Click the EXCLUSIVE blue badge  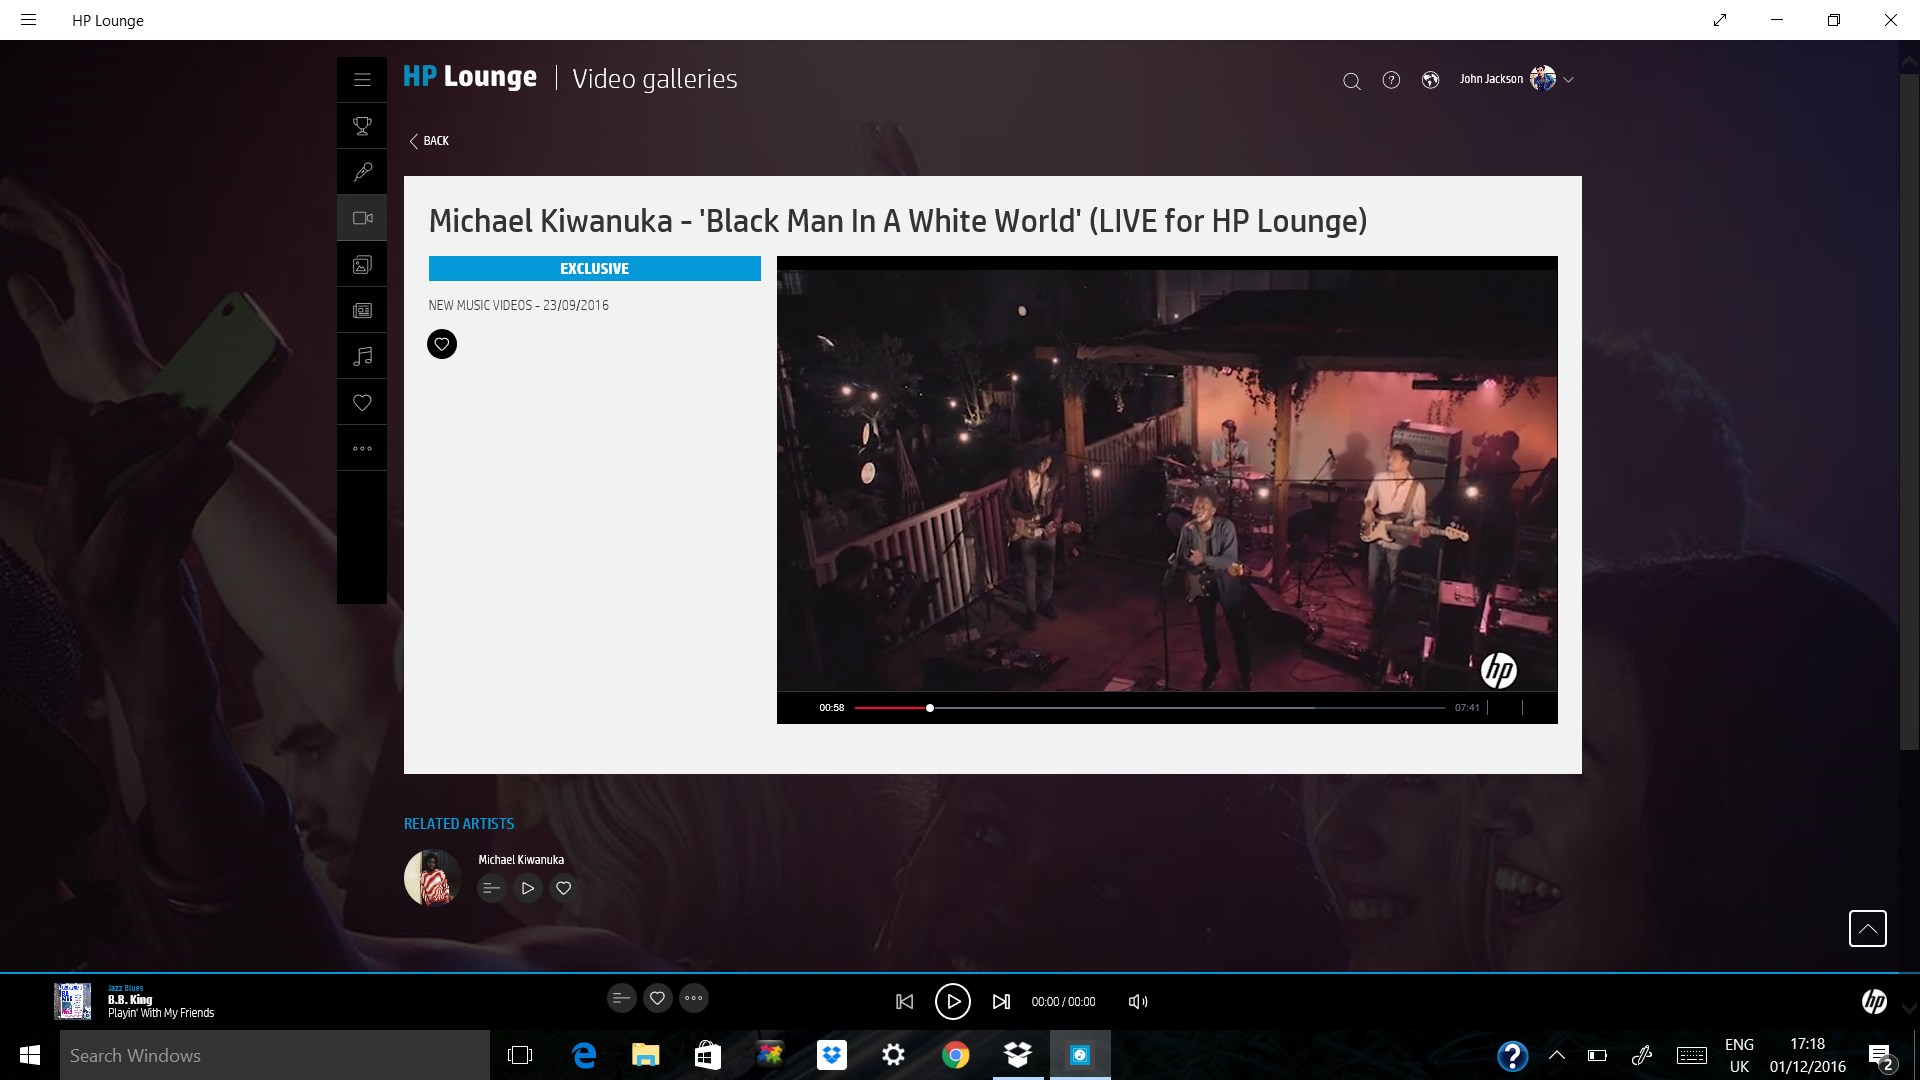point(594,268)
